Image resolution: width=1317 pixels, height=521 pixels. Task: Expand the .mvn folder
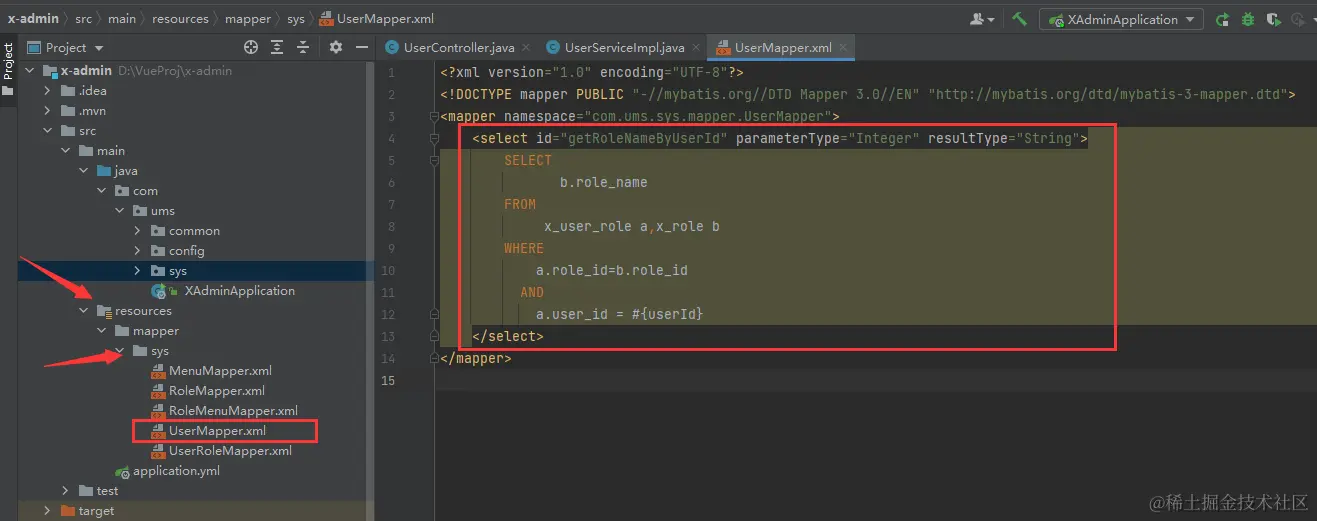coord(47,111)
